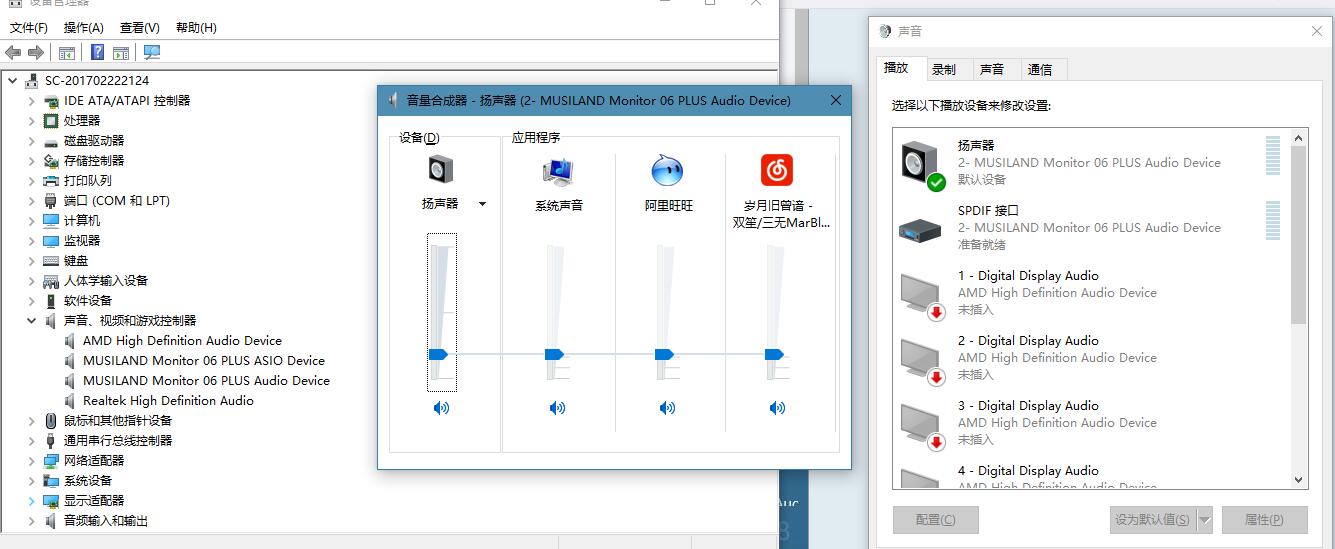Image resolution: width=1335 pixels, height=549 pixels.
Task: Switch to the 录制 tab
Action: [x=943, y=69]
